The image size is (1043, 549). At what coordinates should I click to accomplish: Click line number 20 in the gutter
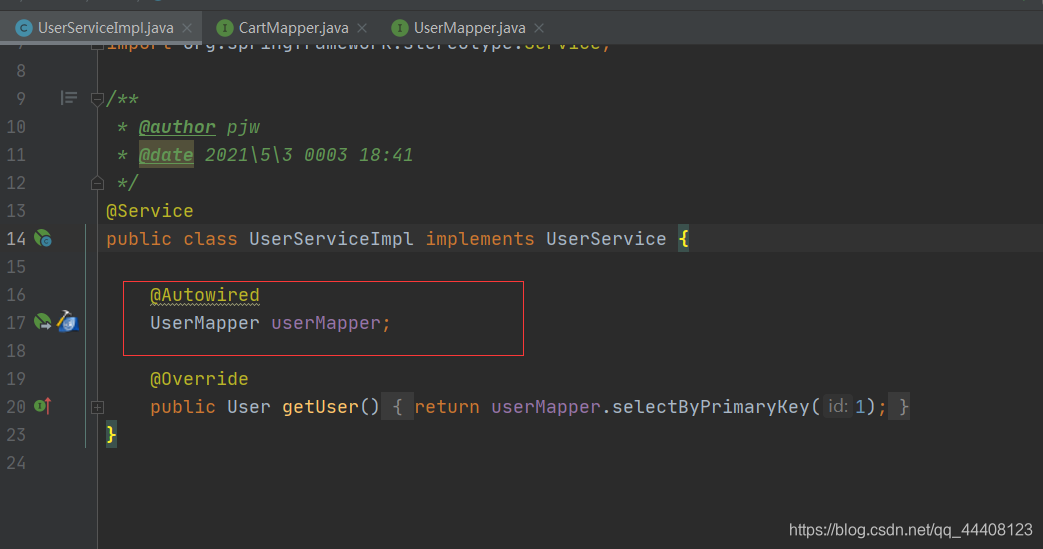coord(16,407)
